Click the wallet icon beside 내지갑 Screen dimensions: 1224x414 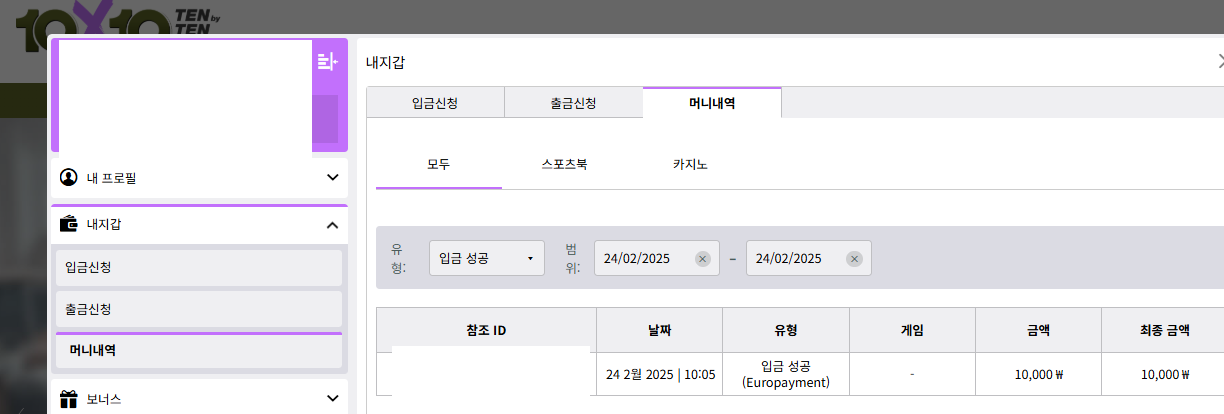pyautogui.click(x=68, y=224)
